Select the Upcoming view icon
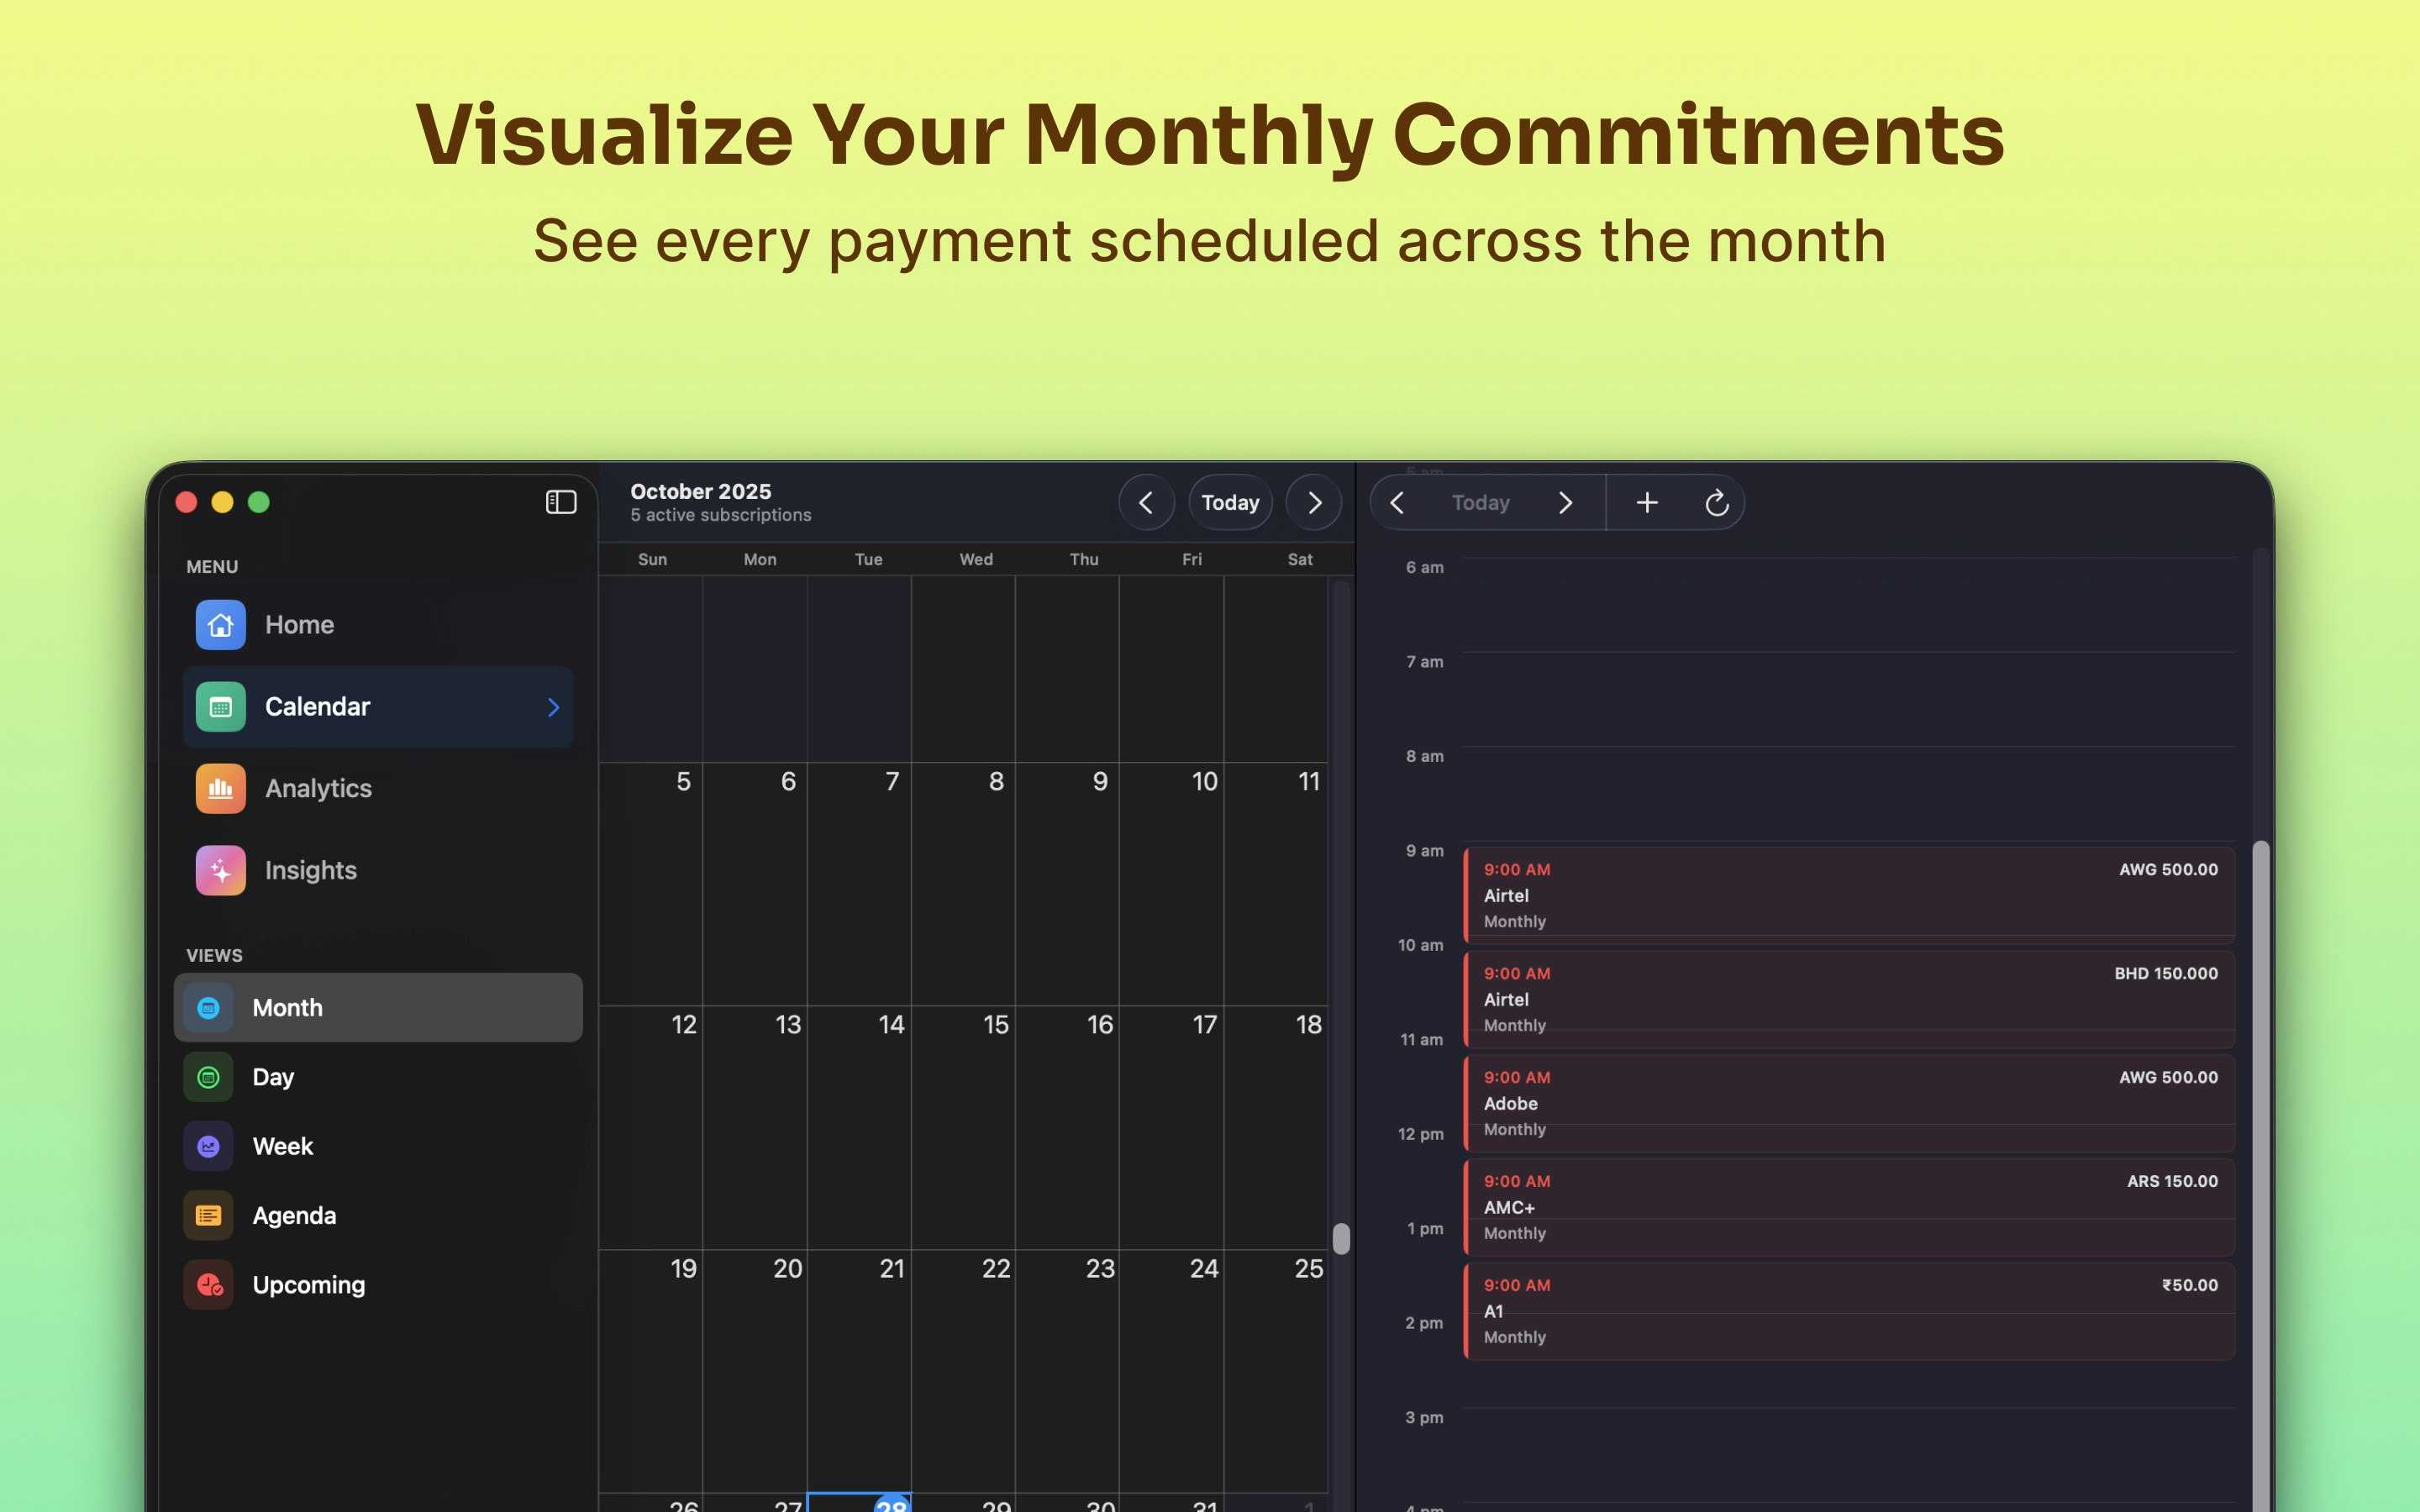2420x1512 pixels. (x=209, y=1285)
